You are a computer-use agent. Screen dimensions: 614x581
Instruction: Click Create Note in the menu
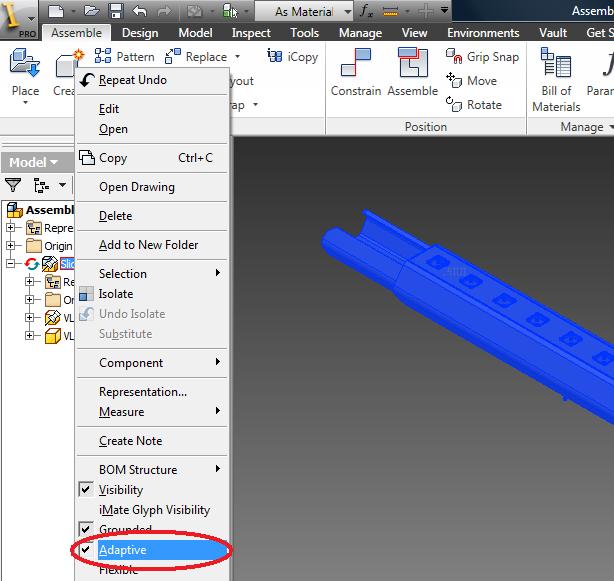(130, 441)
